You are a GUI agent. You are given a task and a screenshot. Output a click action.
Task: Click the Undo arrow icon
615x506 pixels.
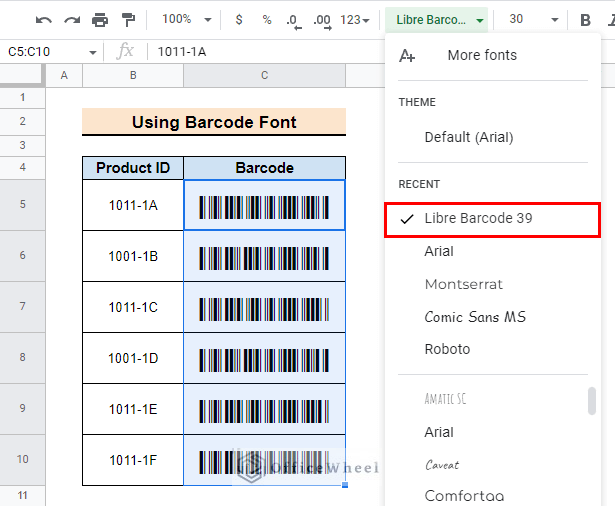[x=44, y=20]
